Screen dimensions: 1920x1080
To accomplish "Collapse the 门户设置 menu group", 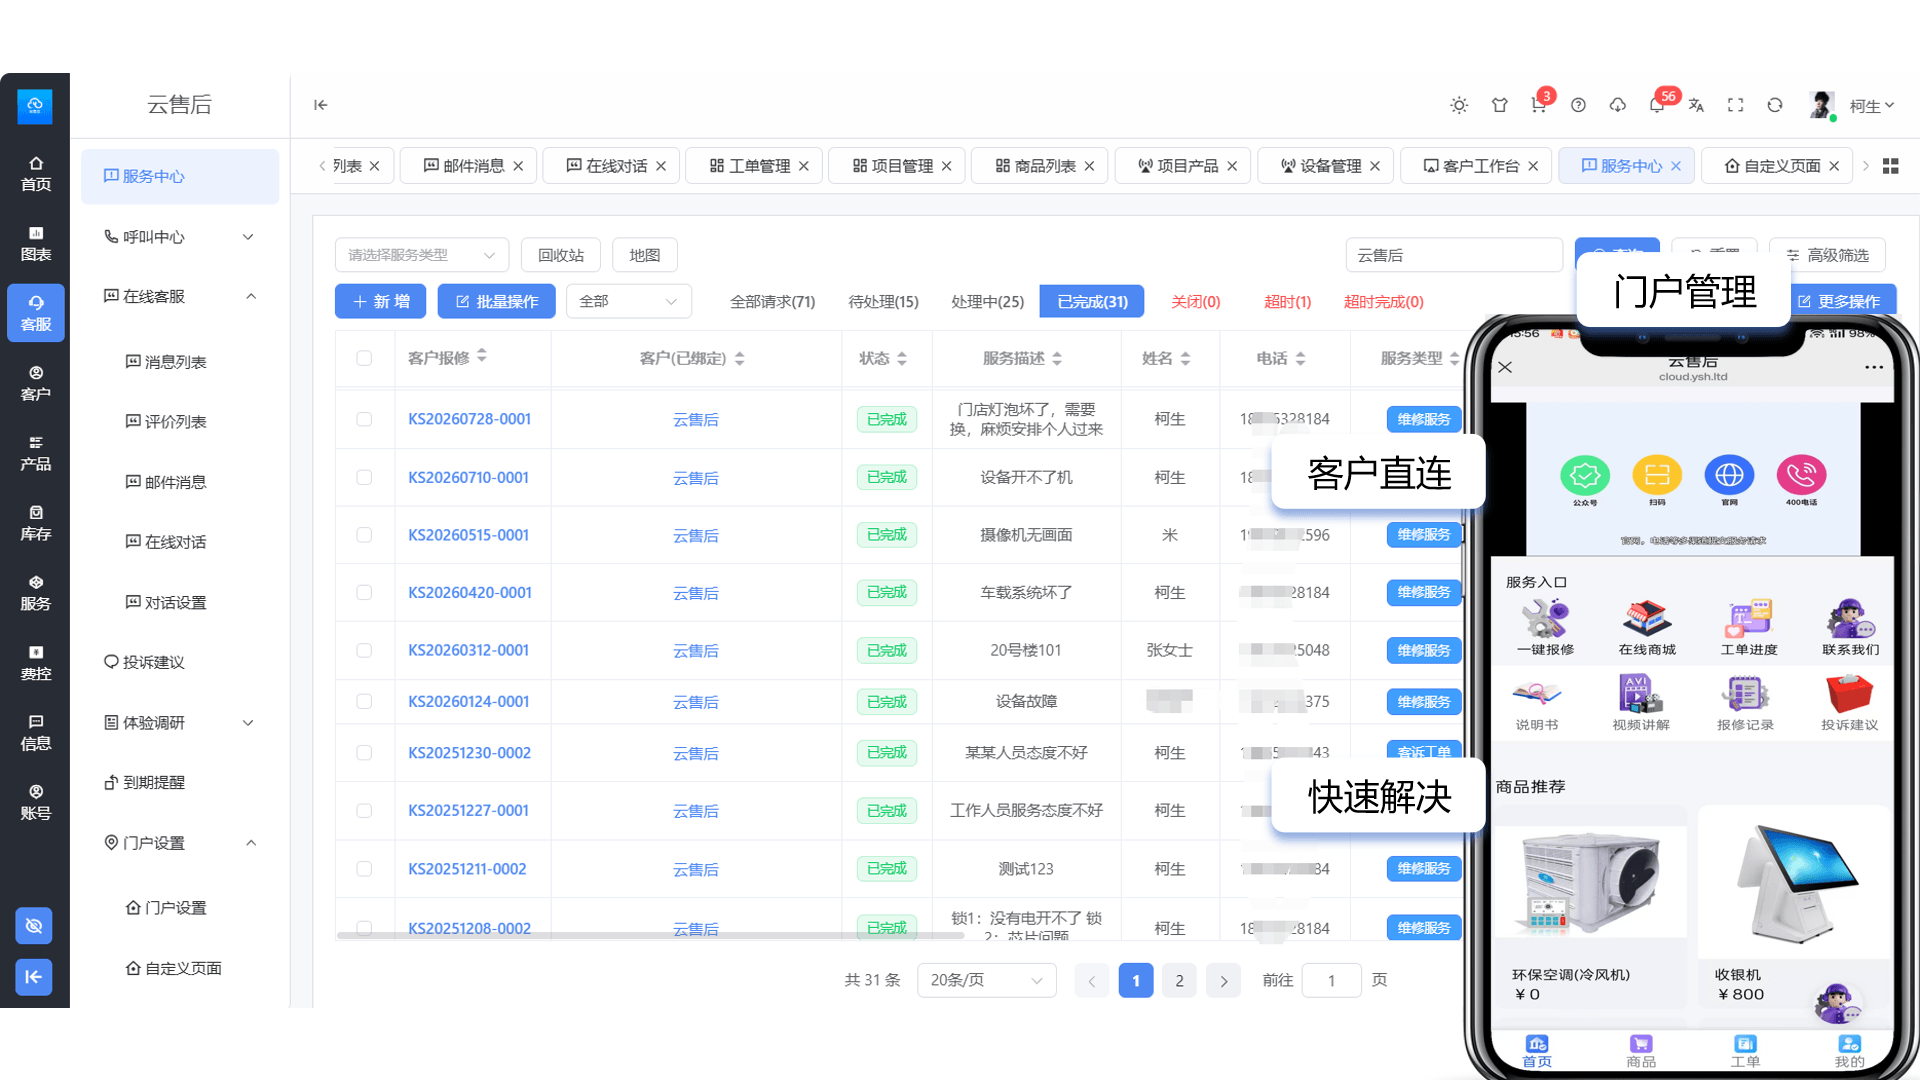I will [x=180, y=842].
